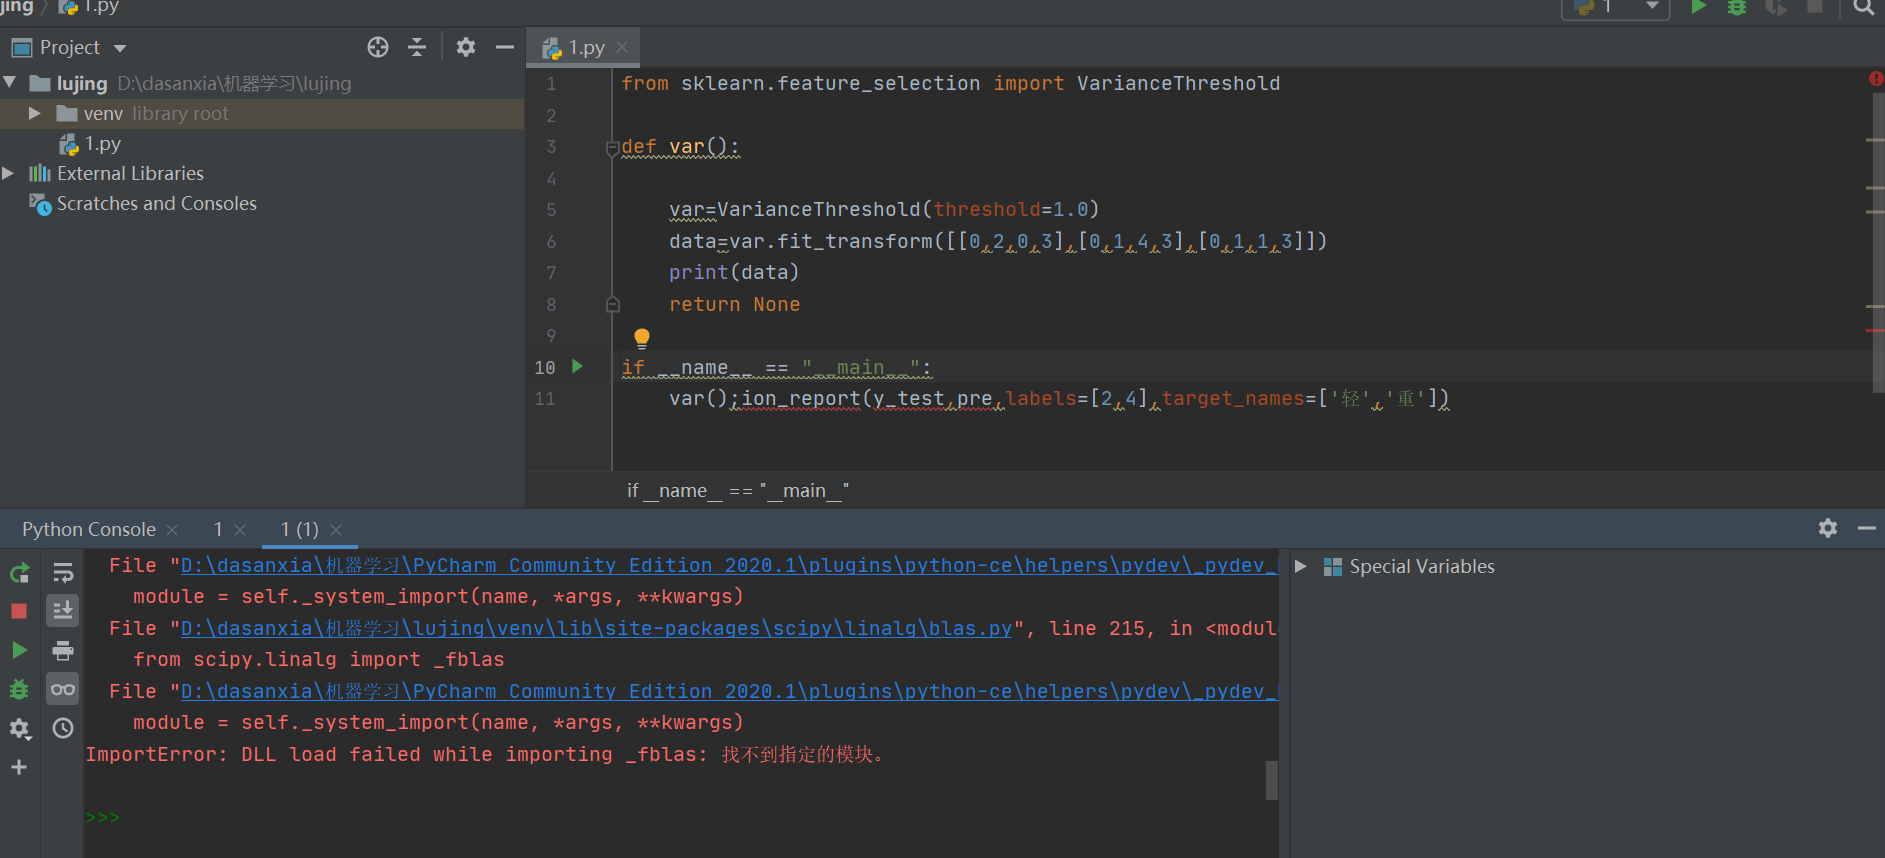Click the fit_transform code line
Image resolution: width=1885 pixels, height=858 pixels.
point(998,241)
